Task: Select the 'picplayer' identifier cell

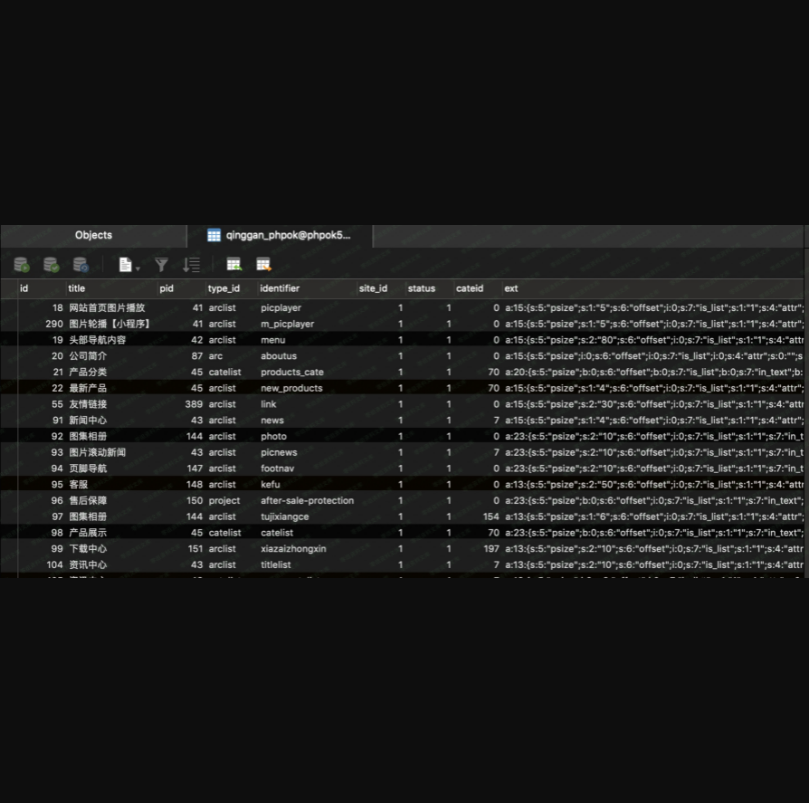Action: coord(281,308)
